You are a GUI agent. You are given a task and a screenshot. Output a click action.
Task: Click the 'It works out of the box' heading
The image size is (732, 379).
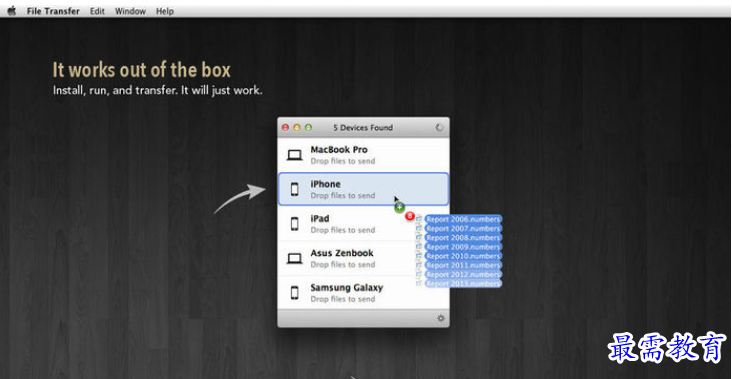pyautogui.click(x=141, y=70)
